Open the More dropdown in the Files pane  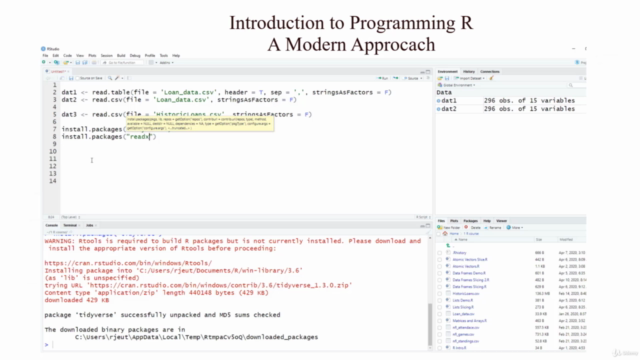tap(515, 227)
